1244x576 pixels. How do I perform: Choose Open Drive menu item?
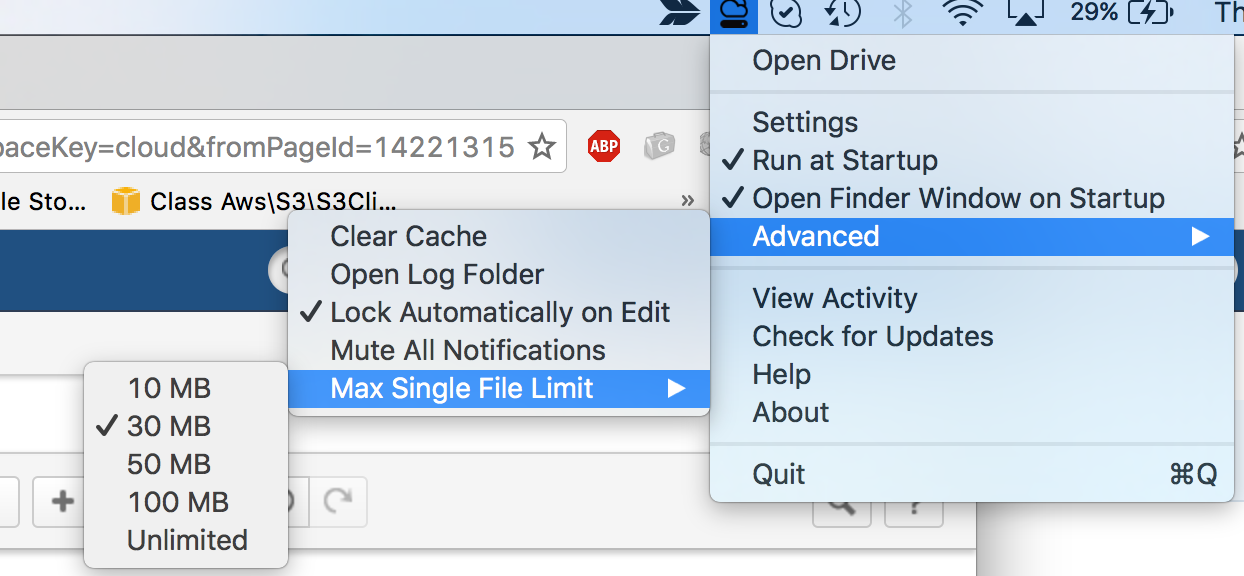click(x=824, y=60)
